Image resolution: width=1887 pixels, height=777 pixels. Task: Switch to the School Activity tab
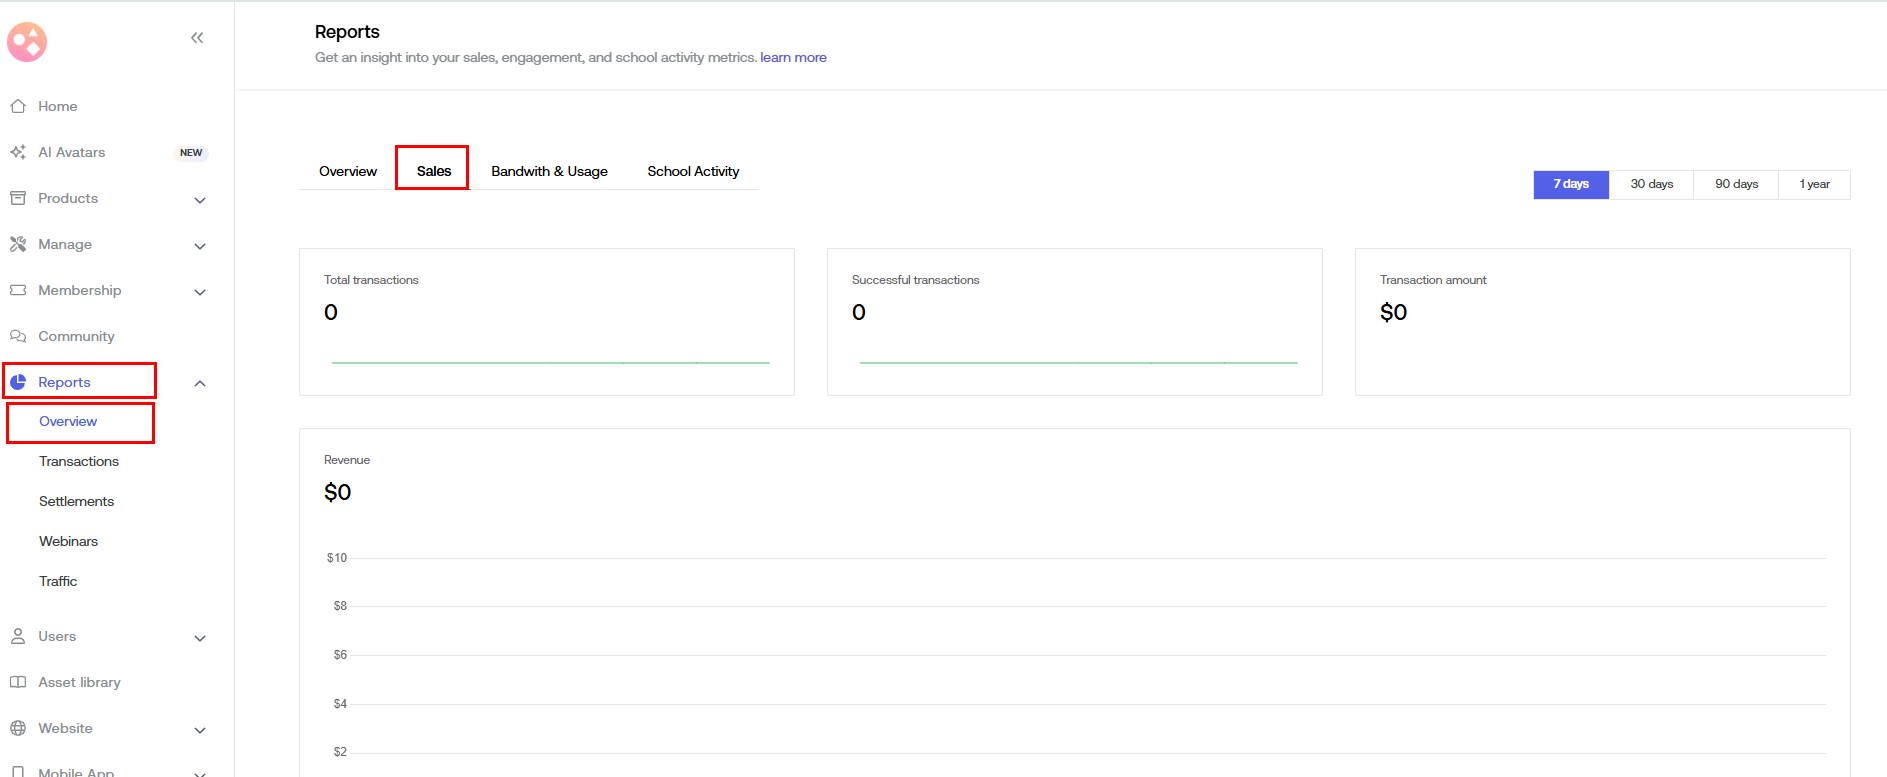693,171
